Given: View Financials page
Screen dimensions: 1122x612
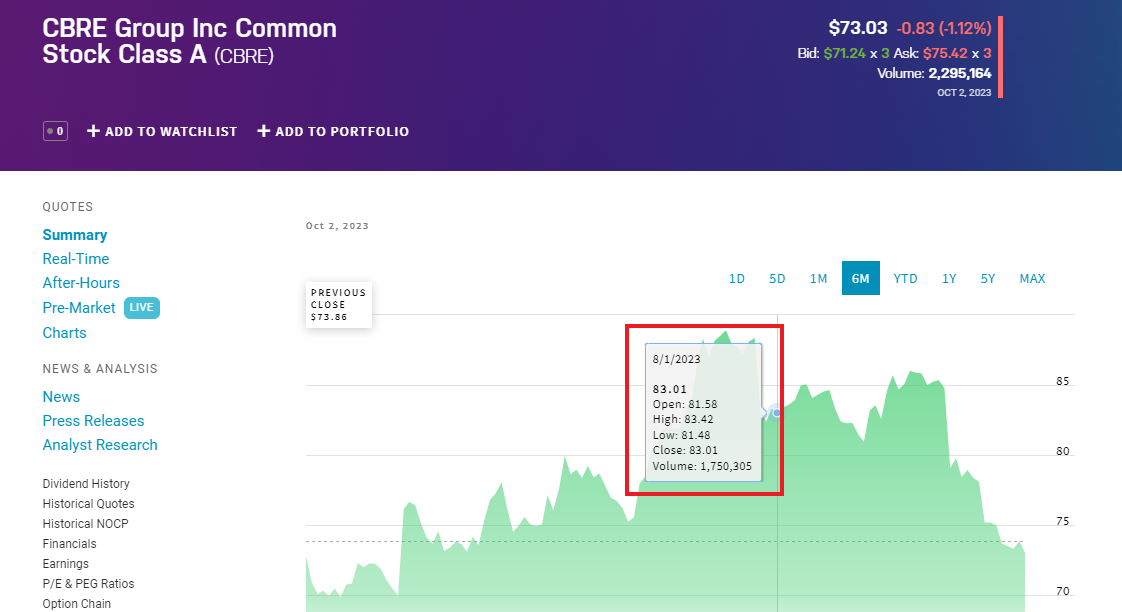Looking at the screenshot, I should coord(69,544).
